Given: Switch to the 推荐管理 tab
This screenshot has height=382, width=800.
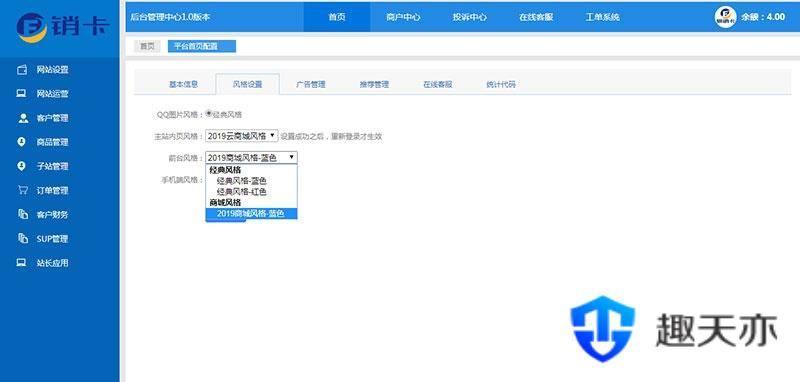Looking at the screenshot, I should click(374, 85).
